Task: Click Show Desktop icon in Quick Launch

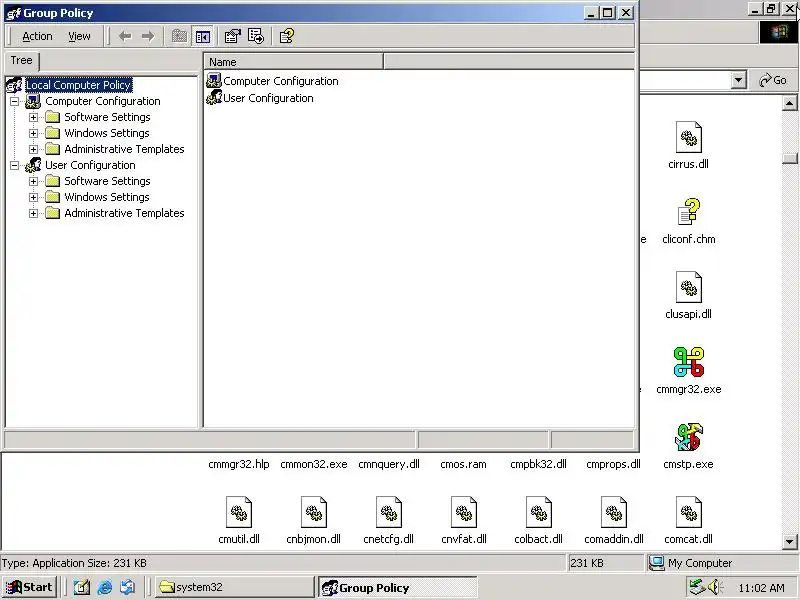Action: (x=82, y=587)
